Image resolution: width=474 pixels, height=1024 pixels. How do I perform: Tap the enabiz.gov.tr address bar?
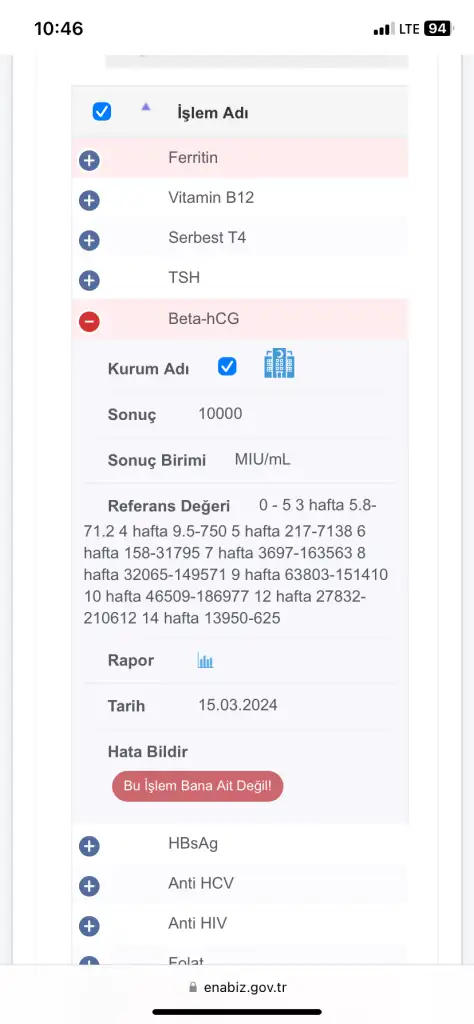point(237,987)
